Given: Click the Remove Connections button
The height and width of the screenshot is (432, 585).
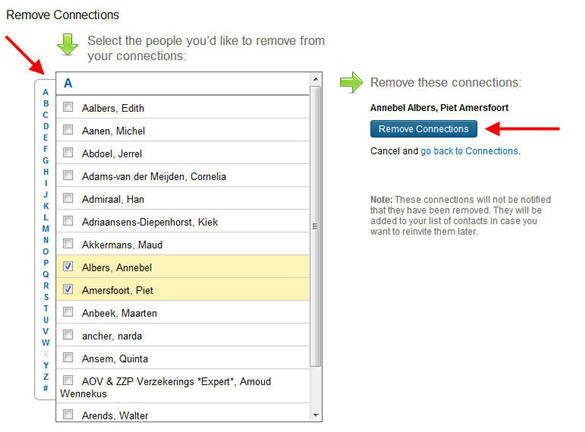Looking at the screenshot, I should [x=423, y=129].
